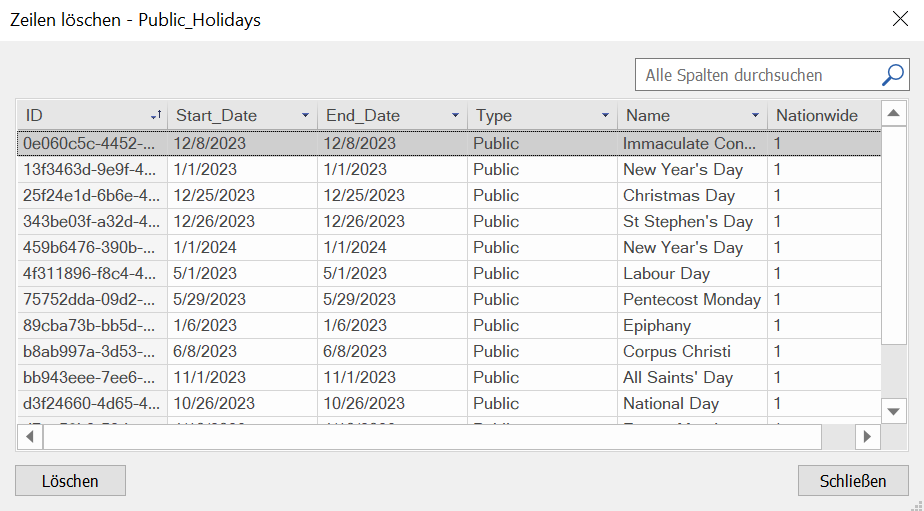Click the vertical scrollbar thumb
The width and height of the screenshot is (924, 511).
(x=894, y=235)
